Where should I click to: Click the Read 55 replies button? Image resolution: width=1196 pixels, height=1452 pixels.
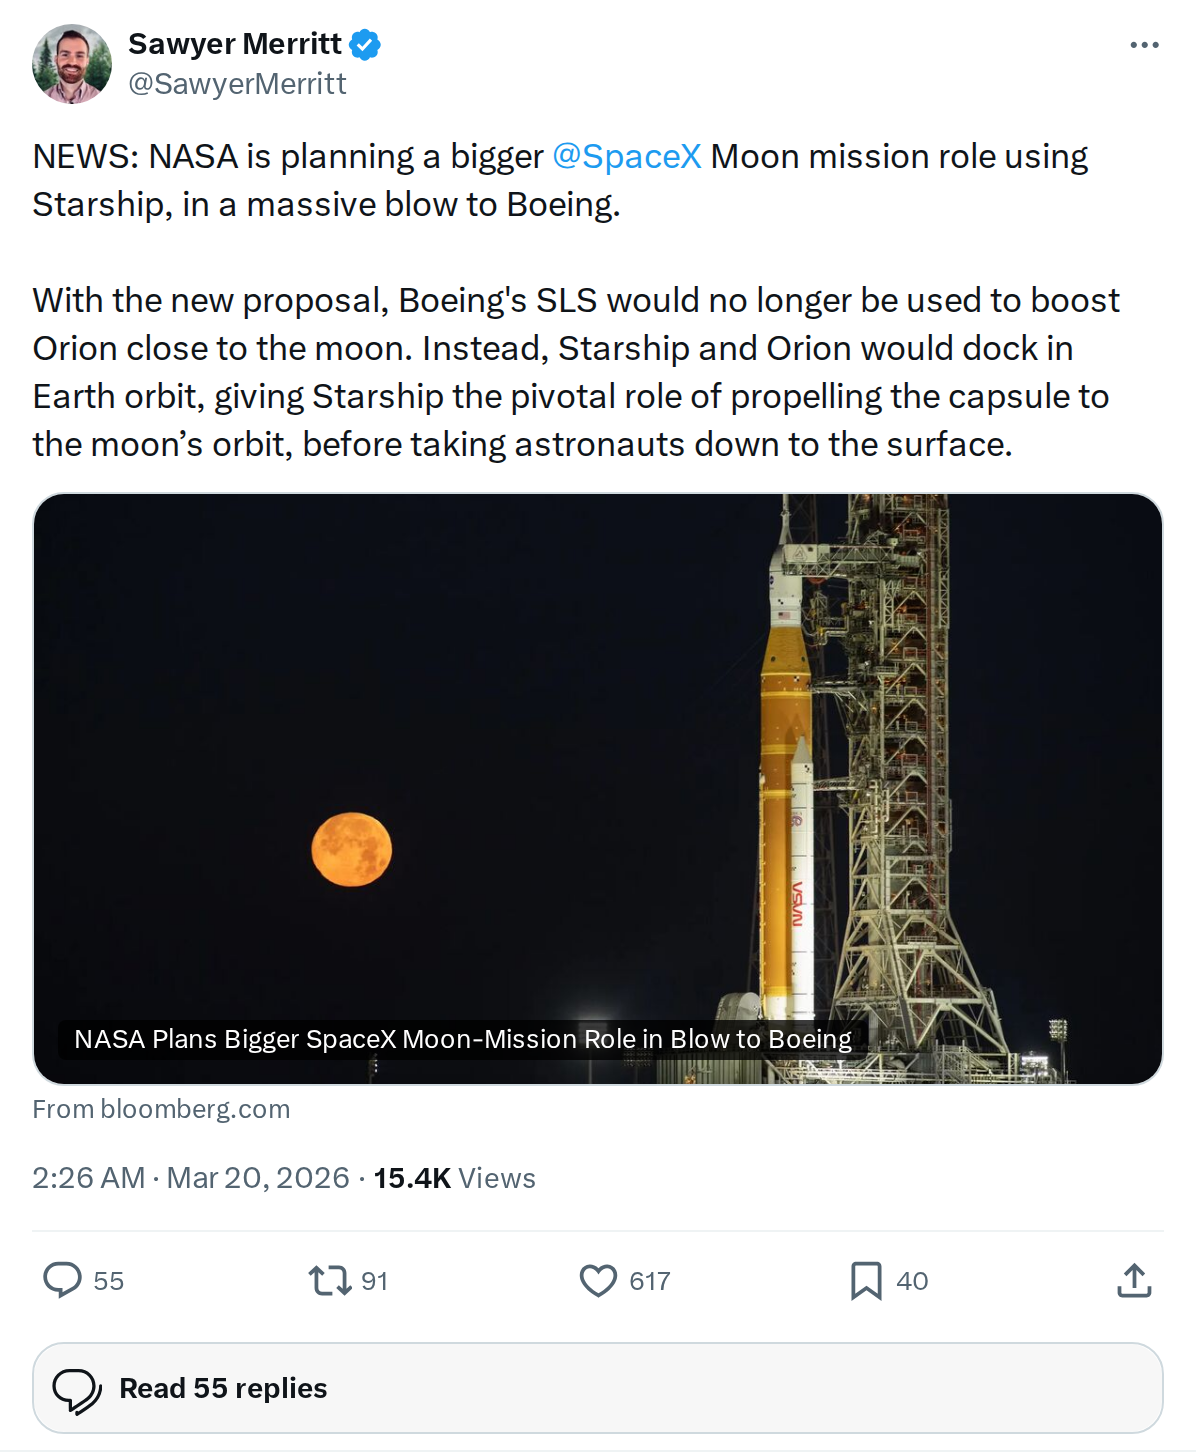(222, 1388)
